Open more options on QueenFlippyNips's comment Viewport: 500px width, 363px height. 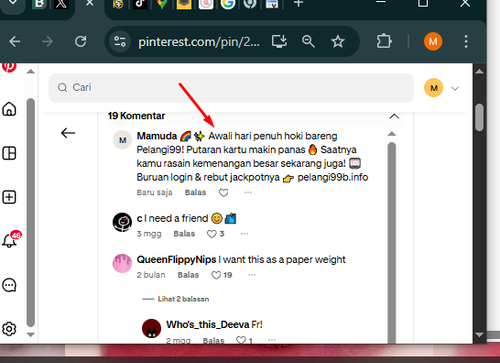coord(252,275)
